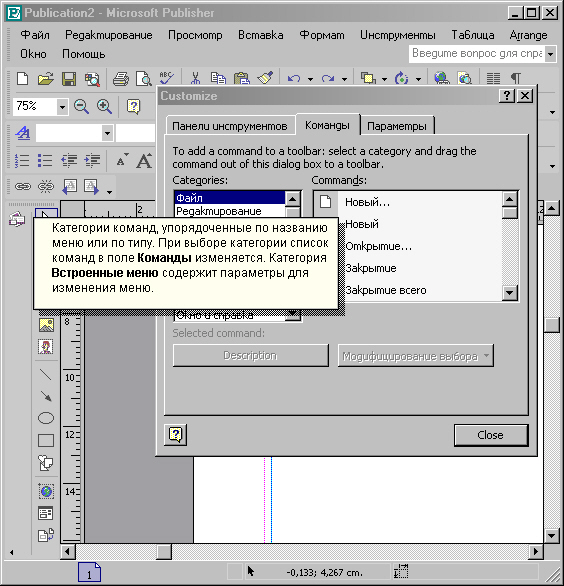Open the Ask a Question box dropdown
564x586 pixels.
point(550,55)
